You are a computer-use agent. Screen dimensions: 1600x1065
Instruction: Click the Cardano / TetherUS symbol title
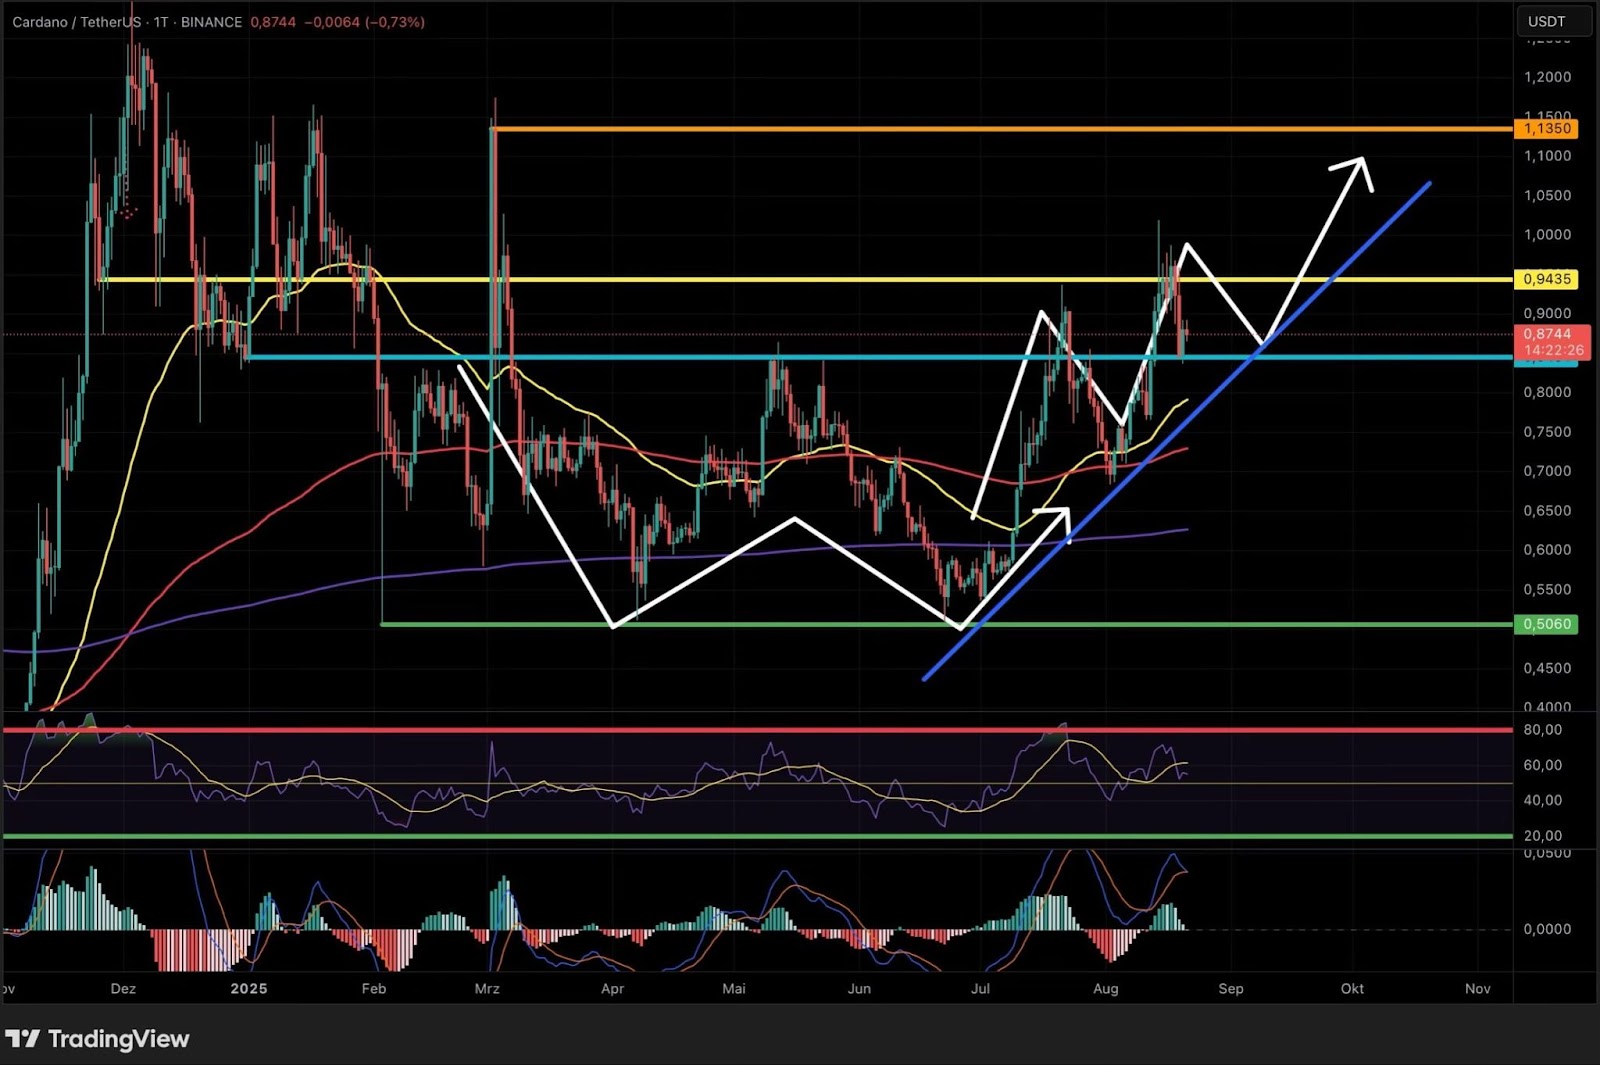(x=76, y=22)
